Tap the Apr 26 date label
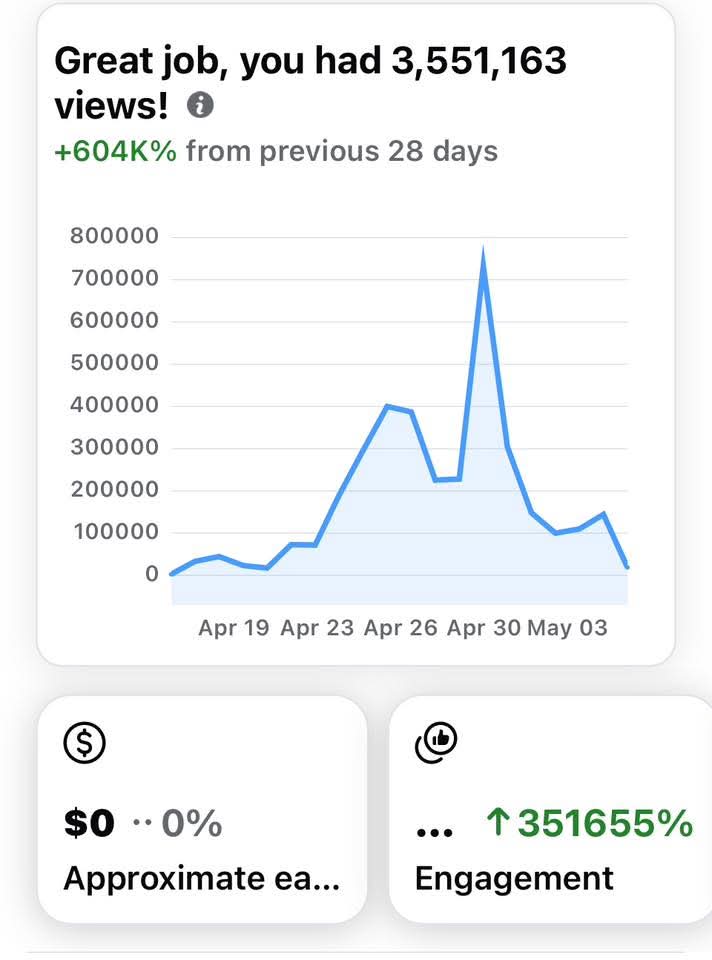Image resolution: width=712 pixels, height=960 pixels. click(400, 629)
